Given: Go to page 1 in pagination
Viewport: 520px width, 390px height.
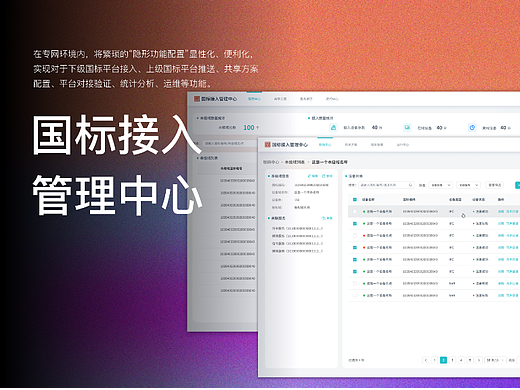Looking at the screenshot, I should pos(435,360).
